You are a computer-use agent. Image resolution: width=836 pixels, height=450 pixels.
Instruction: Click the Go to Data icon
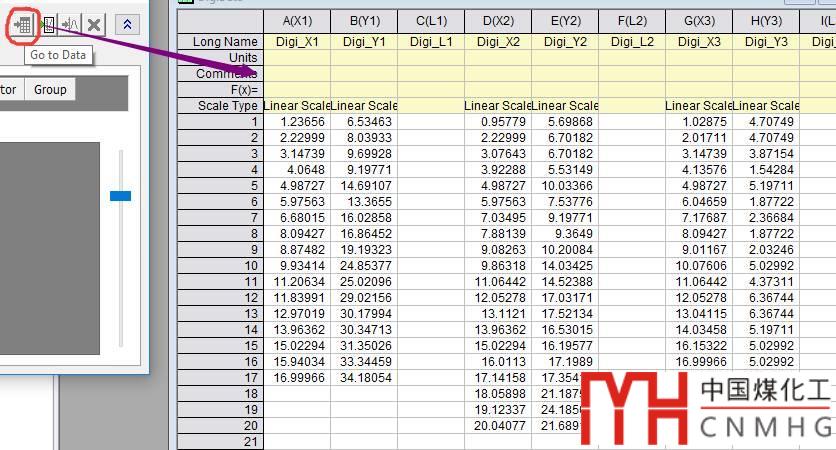23,25
